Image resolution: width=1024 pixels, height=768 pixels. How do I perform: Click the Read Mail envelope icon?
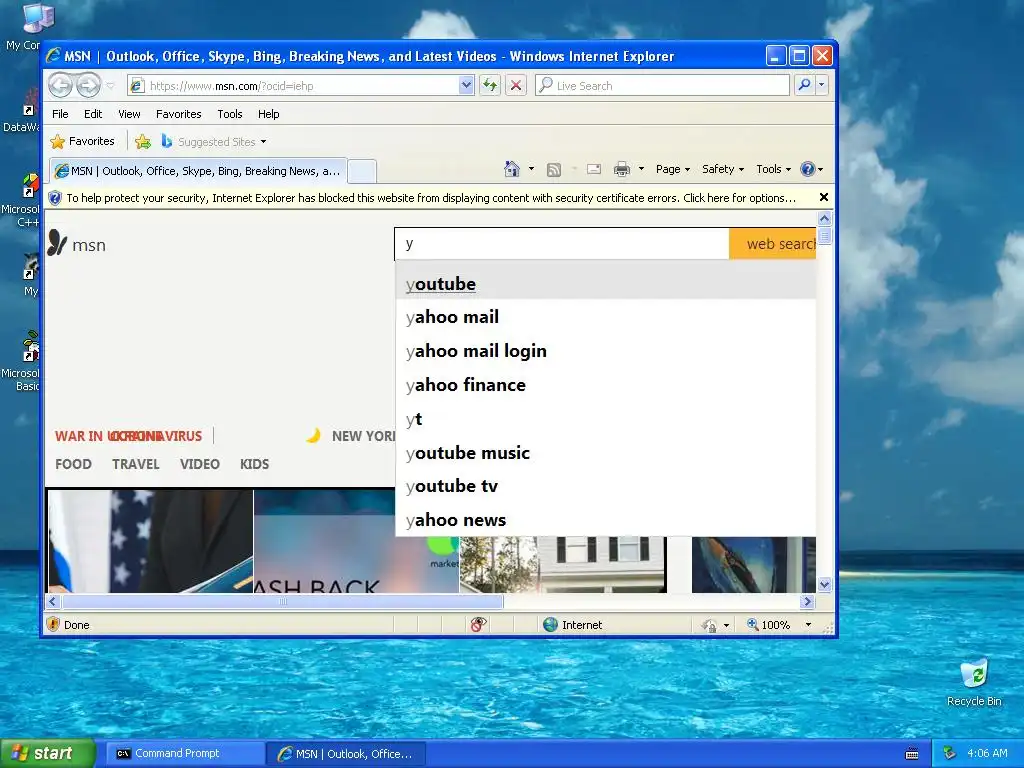click(594, 170)
